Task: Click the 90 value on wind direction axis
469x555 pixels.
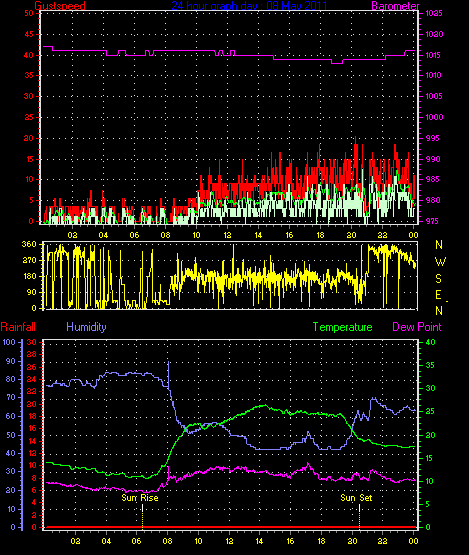Action: point(32,292)
